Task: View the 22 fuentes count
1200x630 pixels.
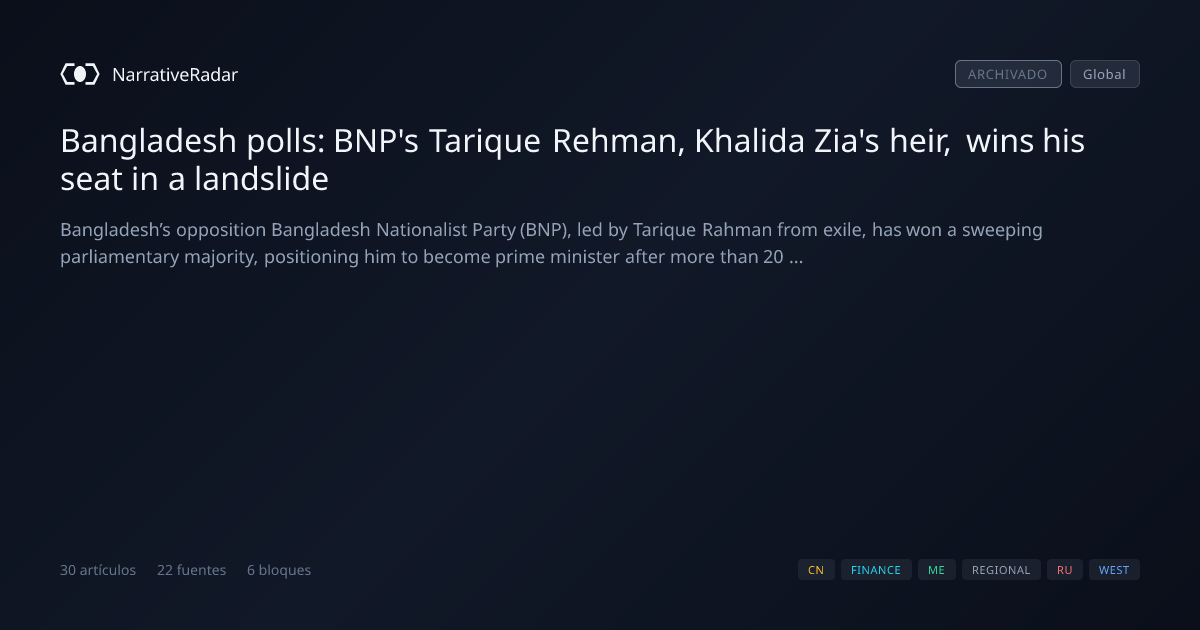Action: click(x=191, y=570)
